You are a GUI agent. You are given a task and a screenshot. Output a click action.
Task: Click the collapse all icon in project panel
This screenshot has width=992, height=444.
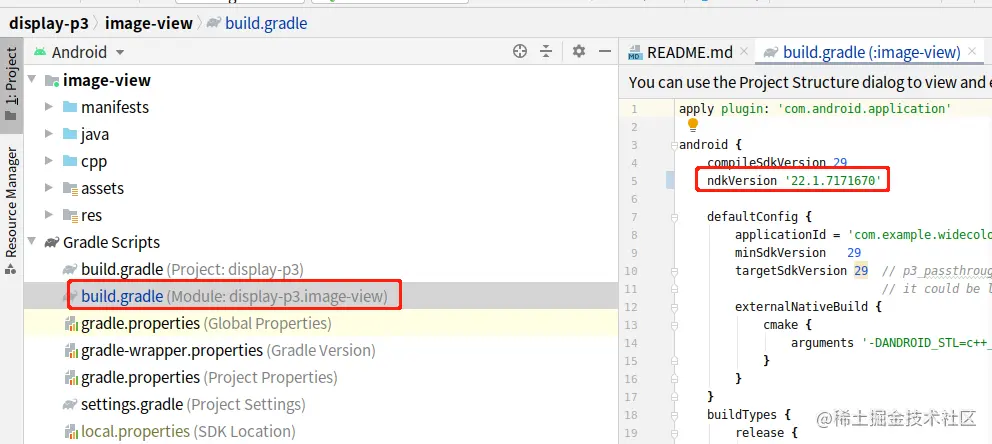pos(546,52)
